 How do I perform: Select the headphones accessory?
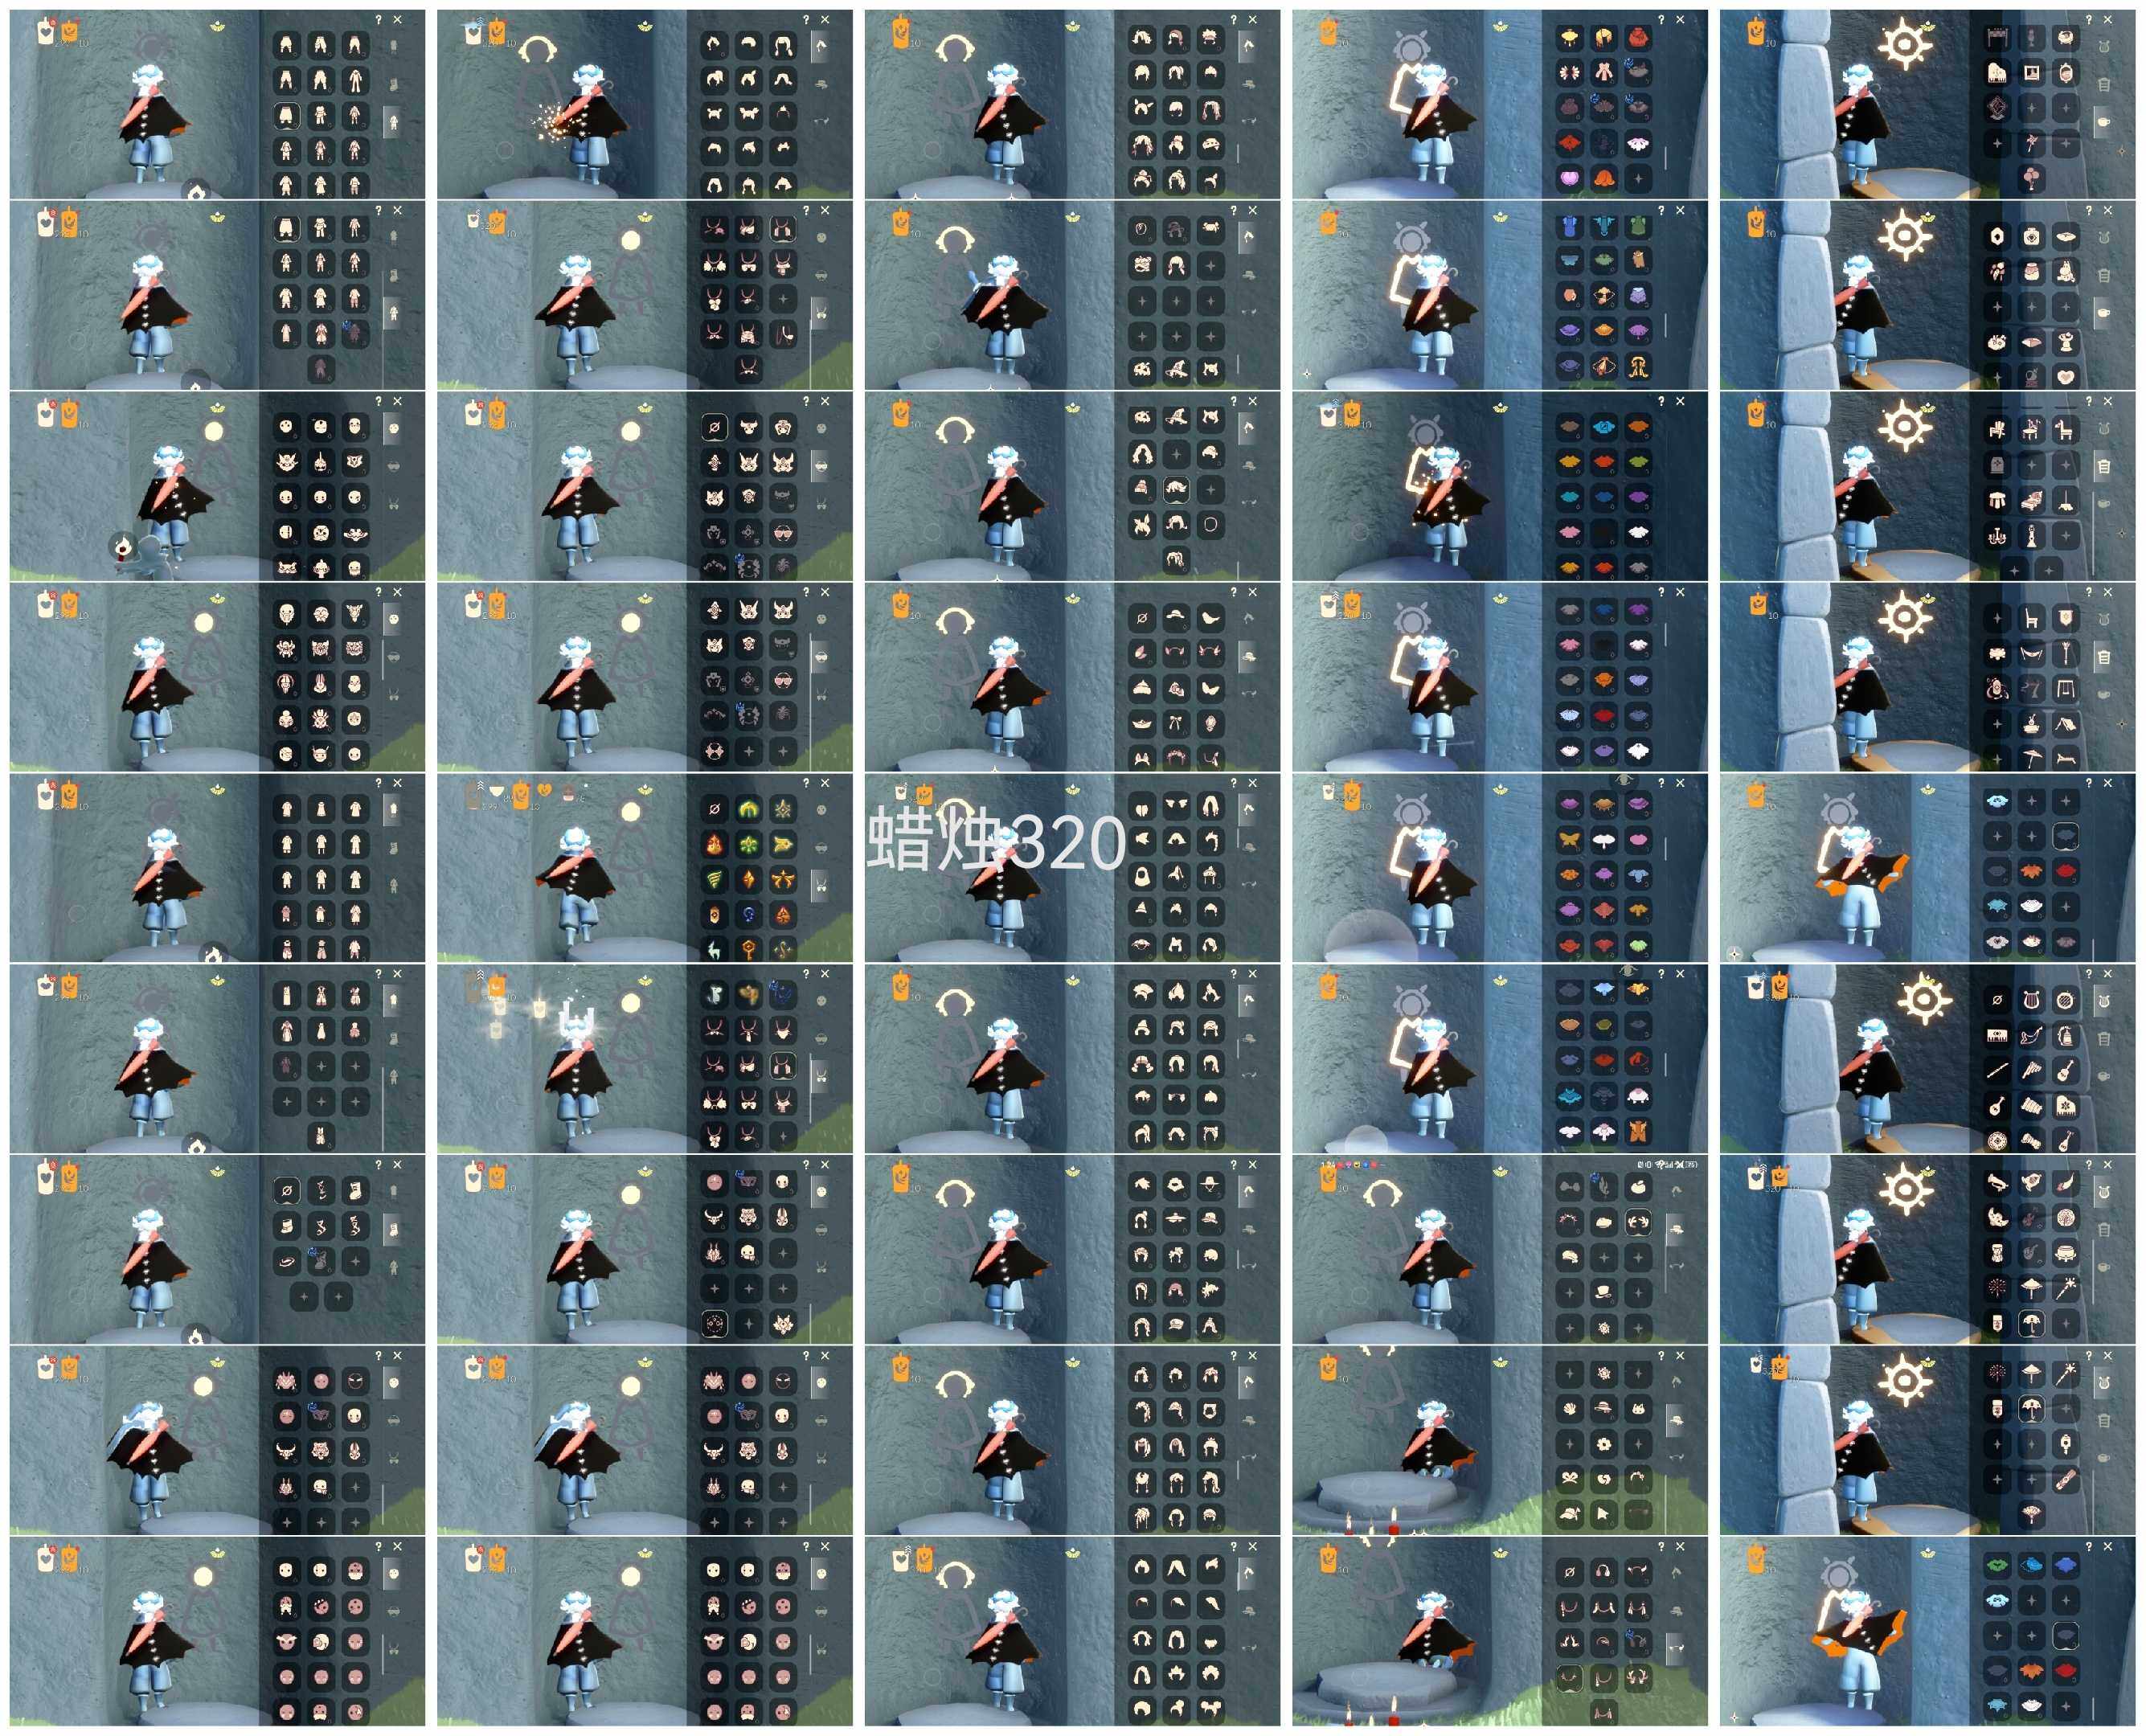(1603, 1571)
